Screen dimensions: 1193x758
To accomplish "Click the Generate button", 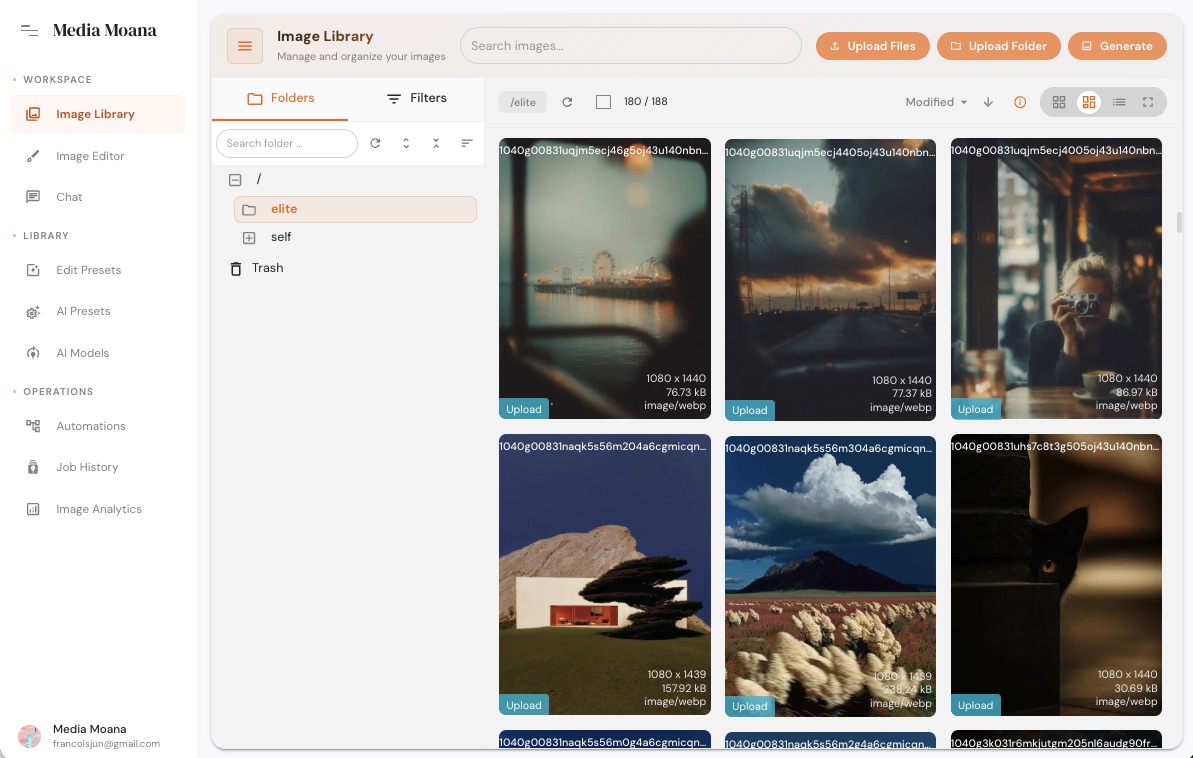I will [1117, 46].
